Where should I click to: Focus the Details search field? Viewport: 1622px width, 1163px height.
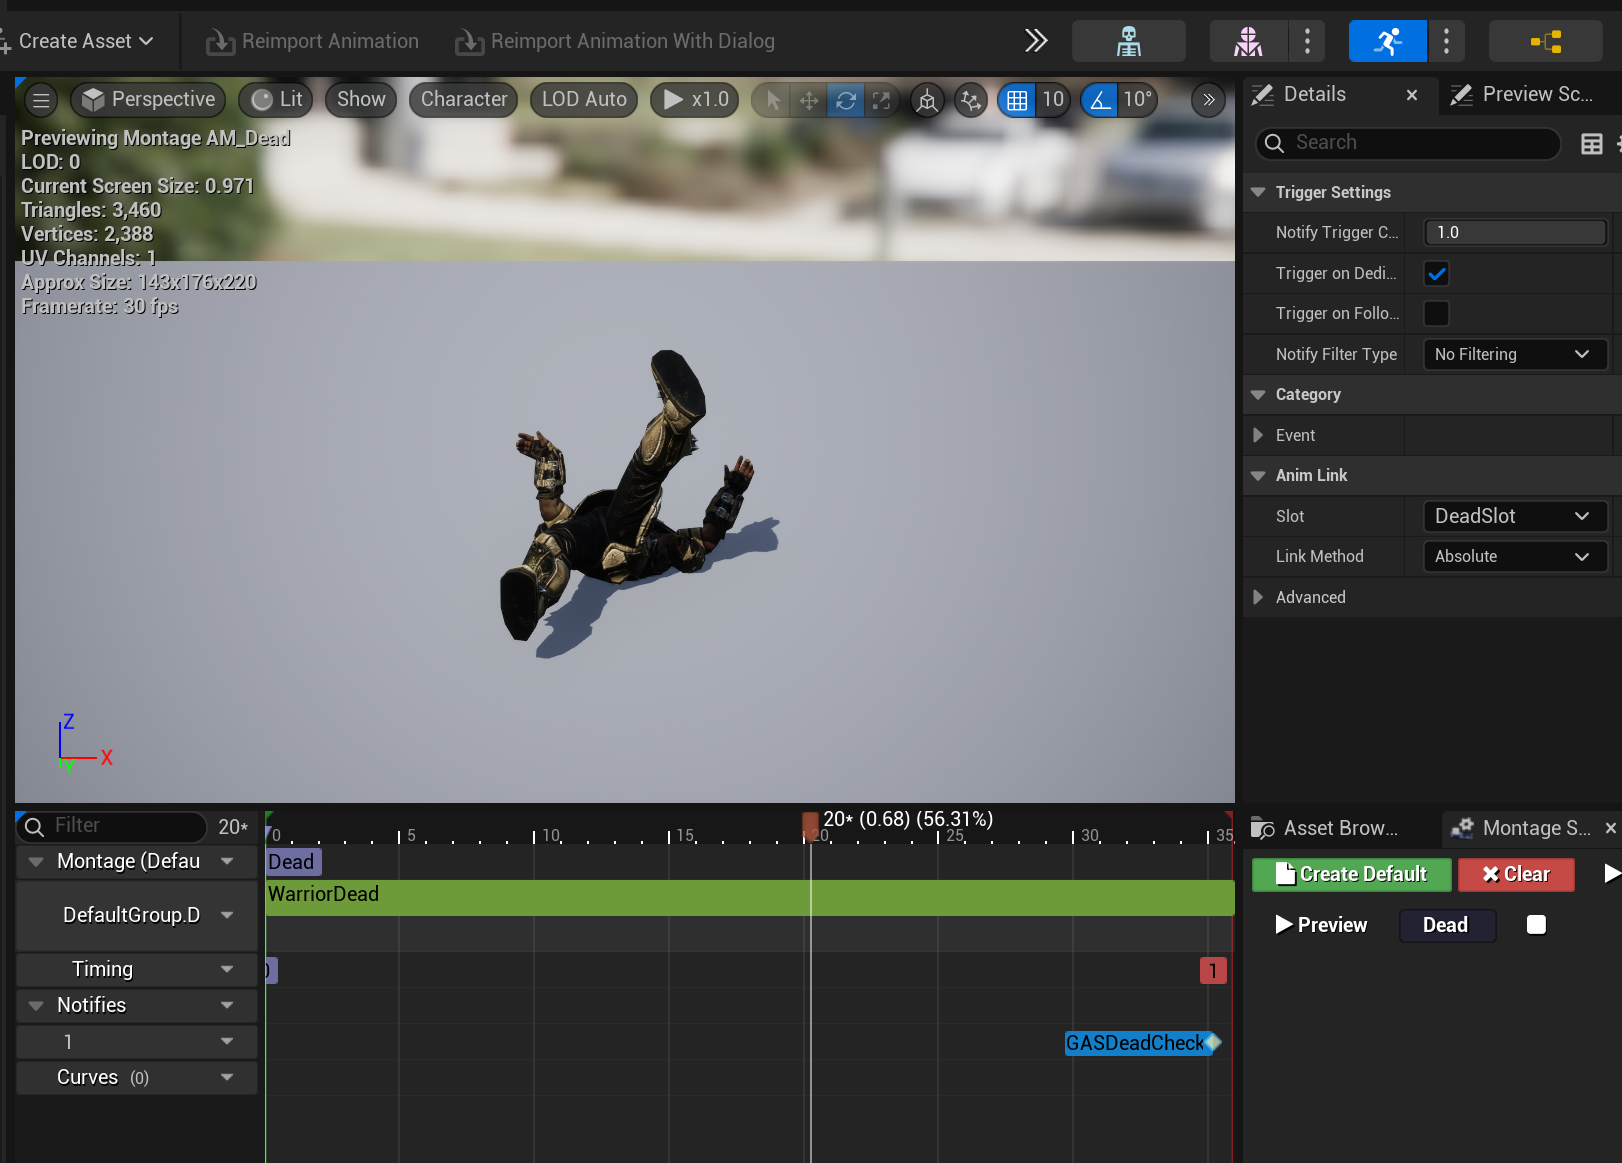click(x=1408, y=143)
